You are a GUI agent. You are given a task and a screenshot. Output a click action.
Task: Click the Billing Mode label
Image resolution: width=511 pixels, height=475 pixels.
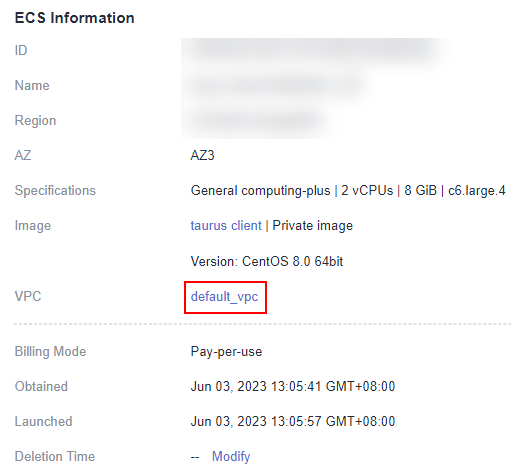pyautogui.click(x=50, y=352)
